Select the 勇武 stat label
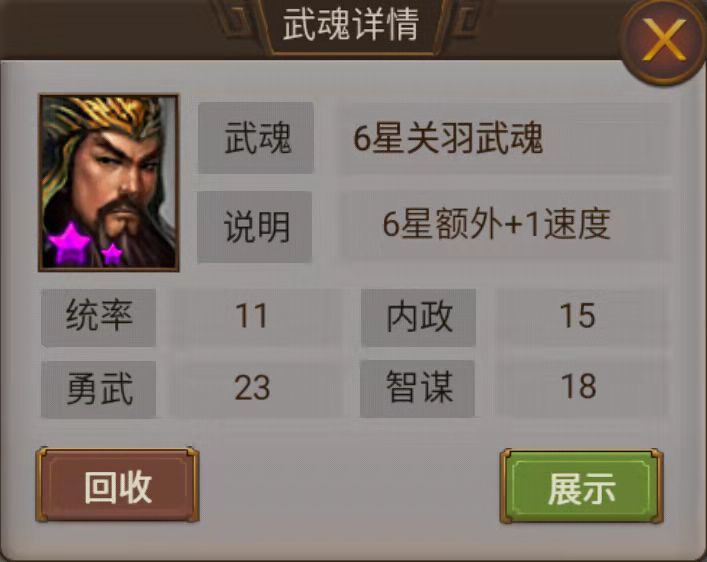This screenshot has height=562, width=707. [x=99, y=389]
